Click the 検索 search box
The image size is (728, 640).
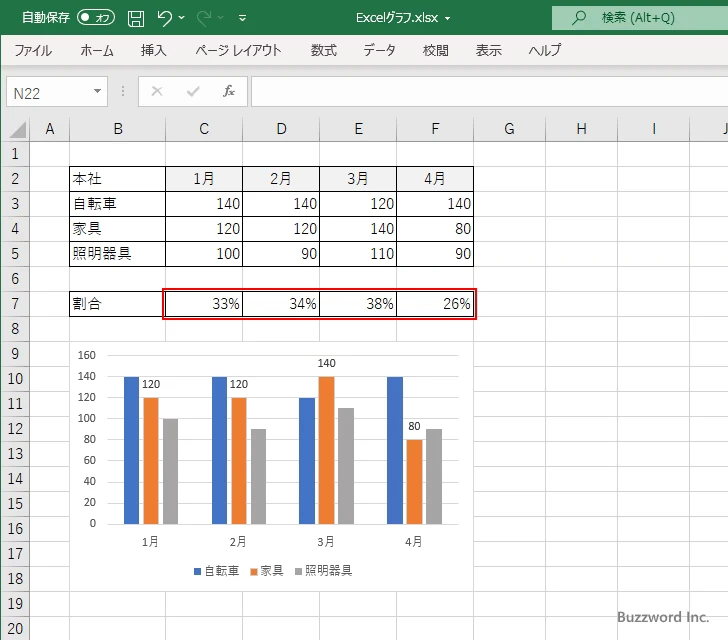640,18
